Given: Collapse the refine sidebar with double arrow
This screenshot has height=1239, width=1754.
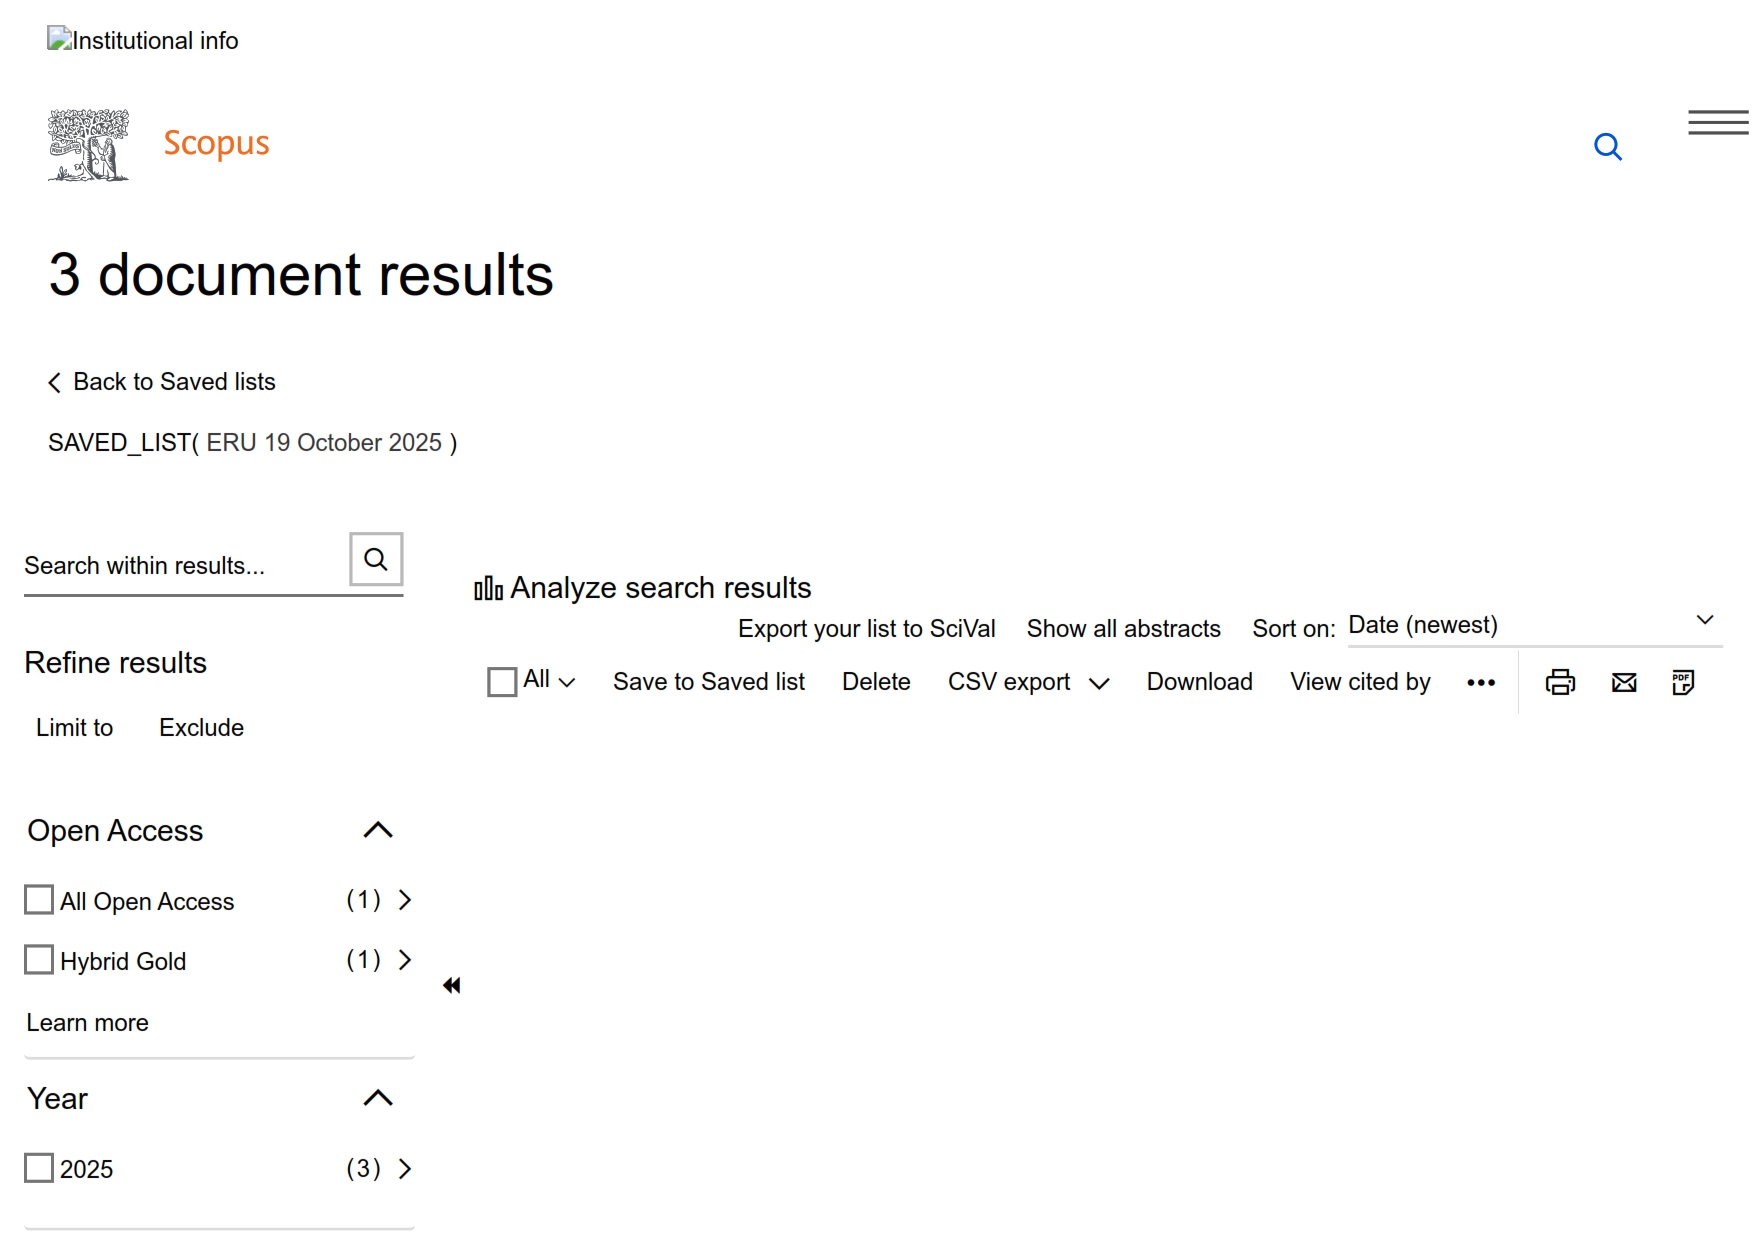Looking at the screenshot, I should pyautogui.click(x=452, y=986).
